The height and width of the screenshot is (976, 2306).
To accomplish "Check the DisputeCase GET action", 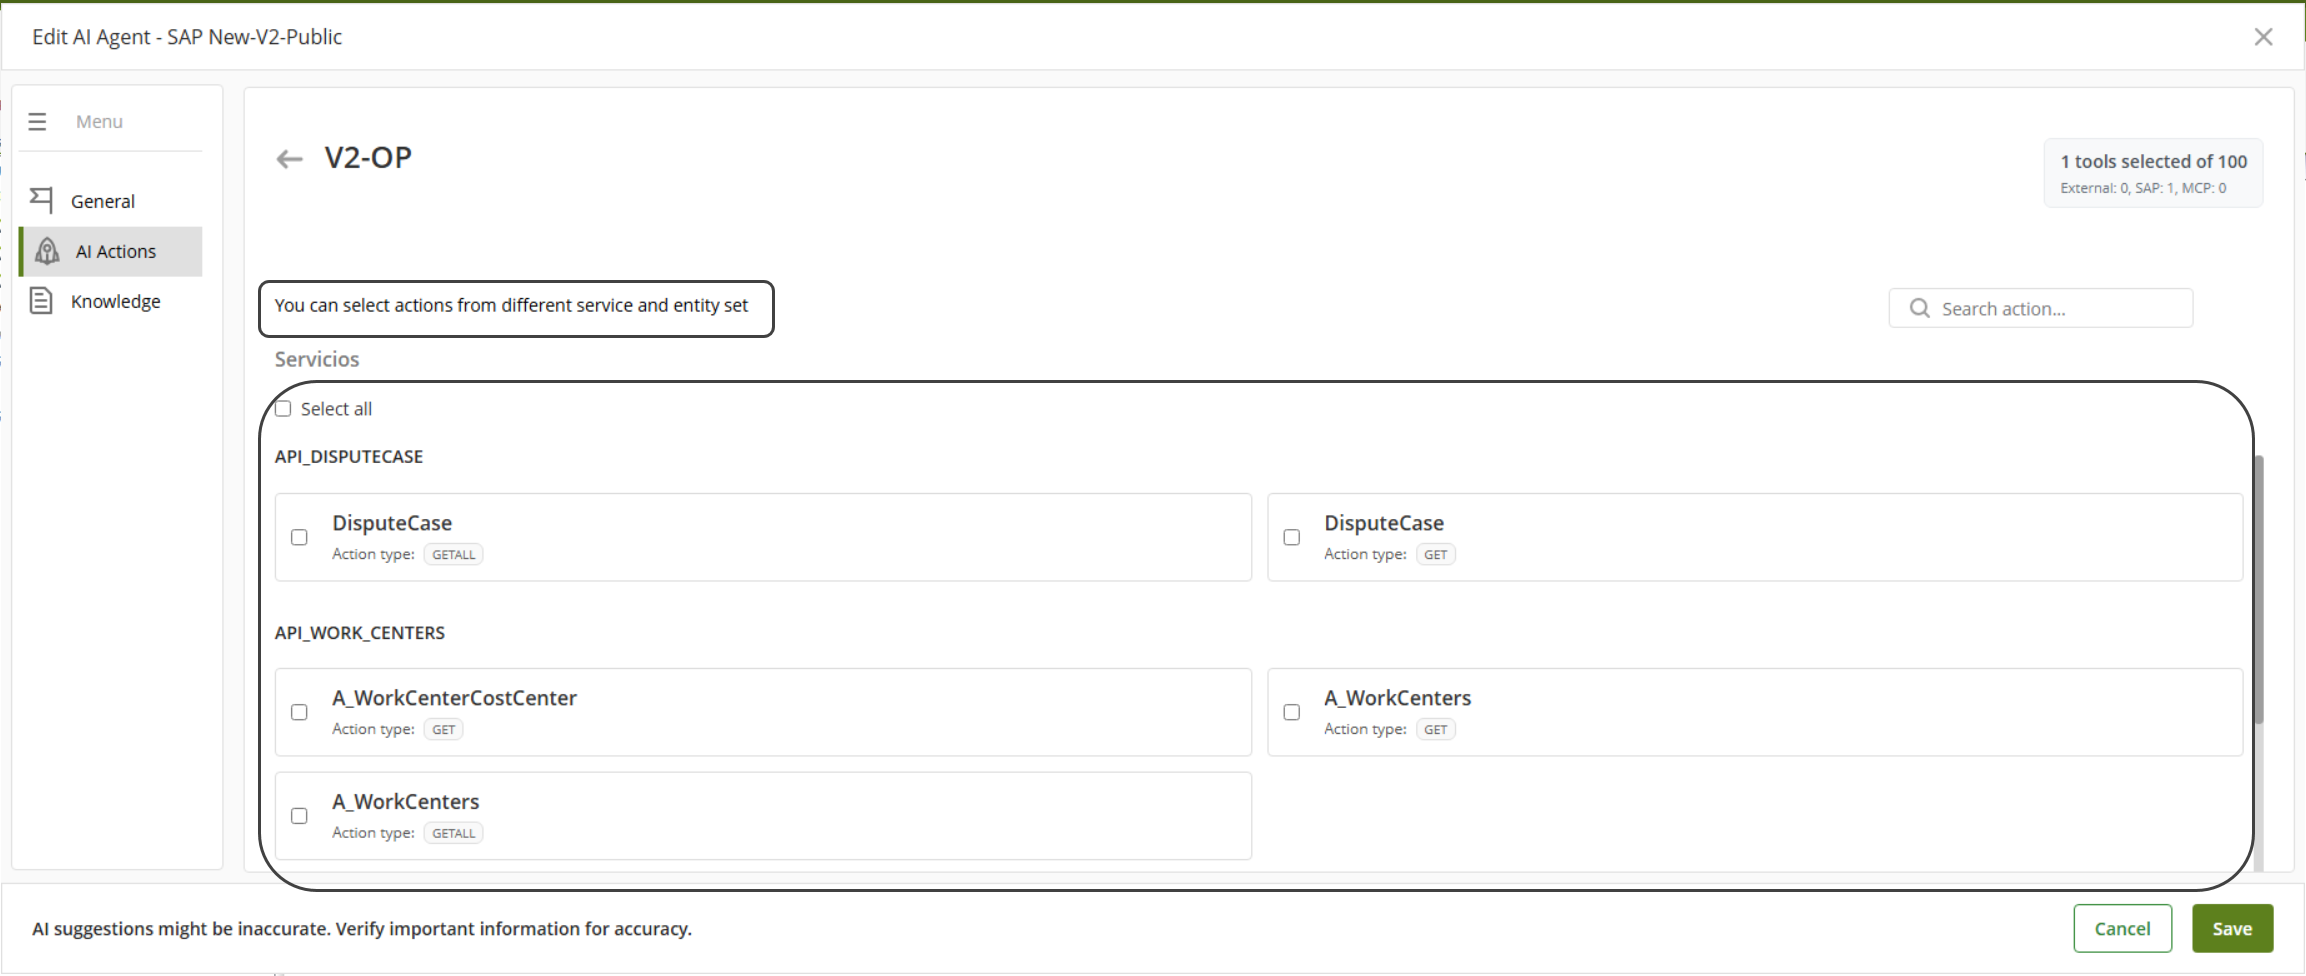I will click(1291, 537).
